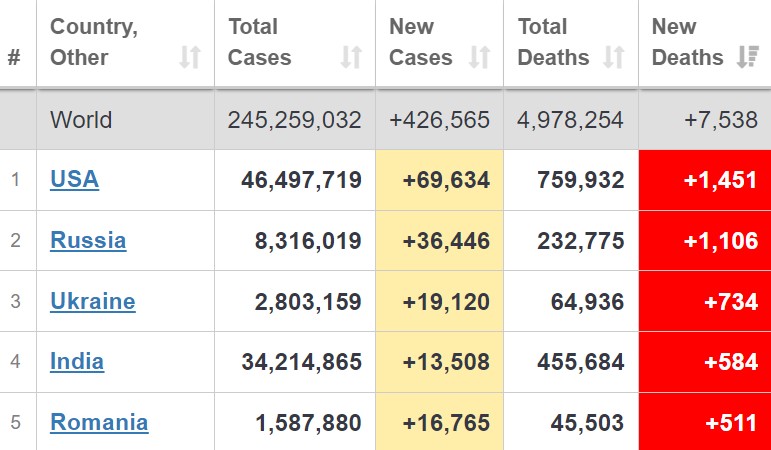Sort by Country, Other column arrows
The image size is (771, 450).
coord(190,57)
